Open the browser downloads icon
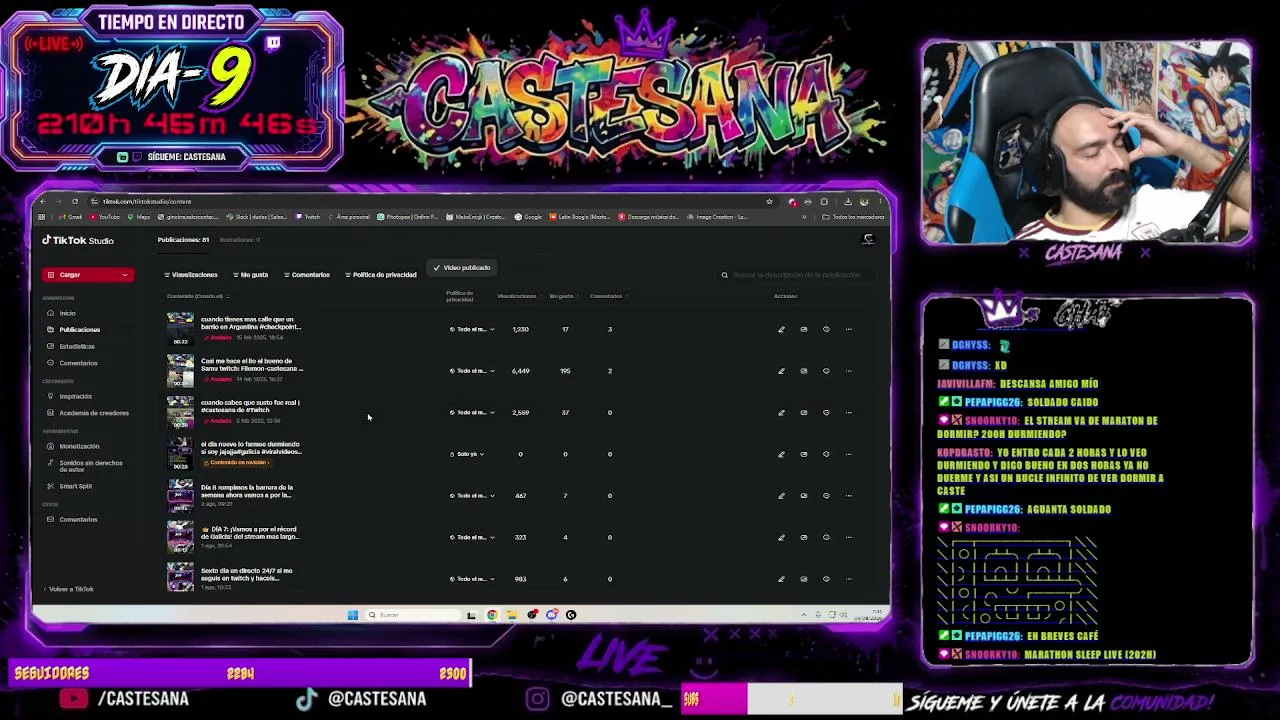This screenshot has width=1280, height=720. [848, 201]
